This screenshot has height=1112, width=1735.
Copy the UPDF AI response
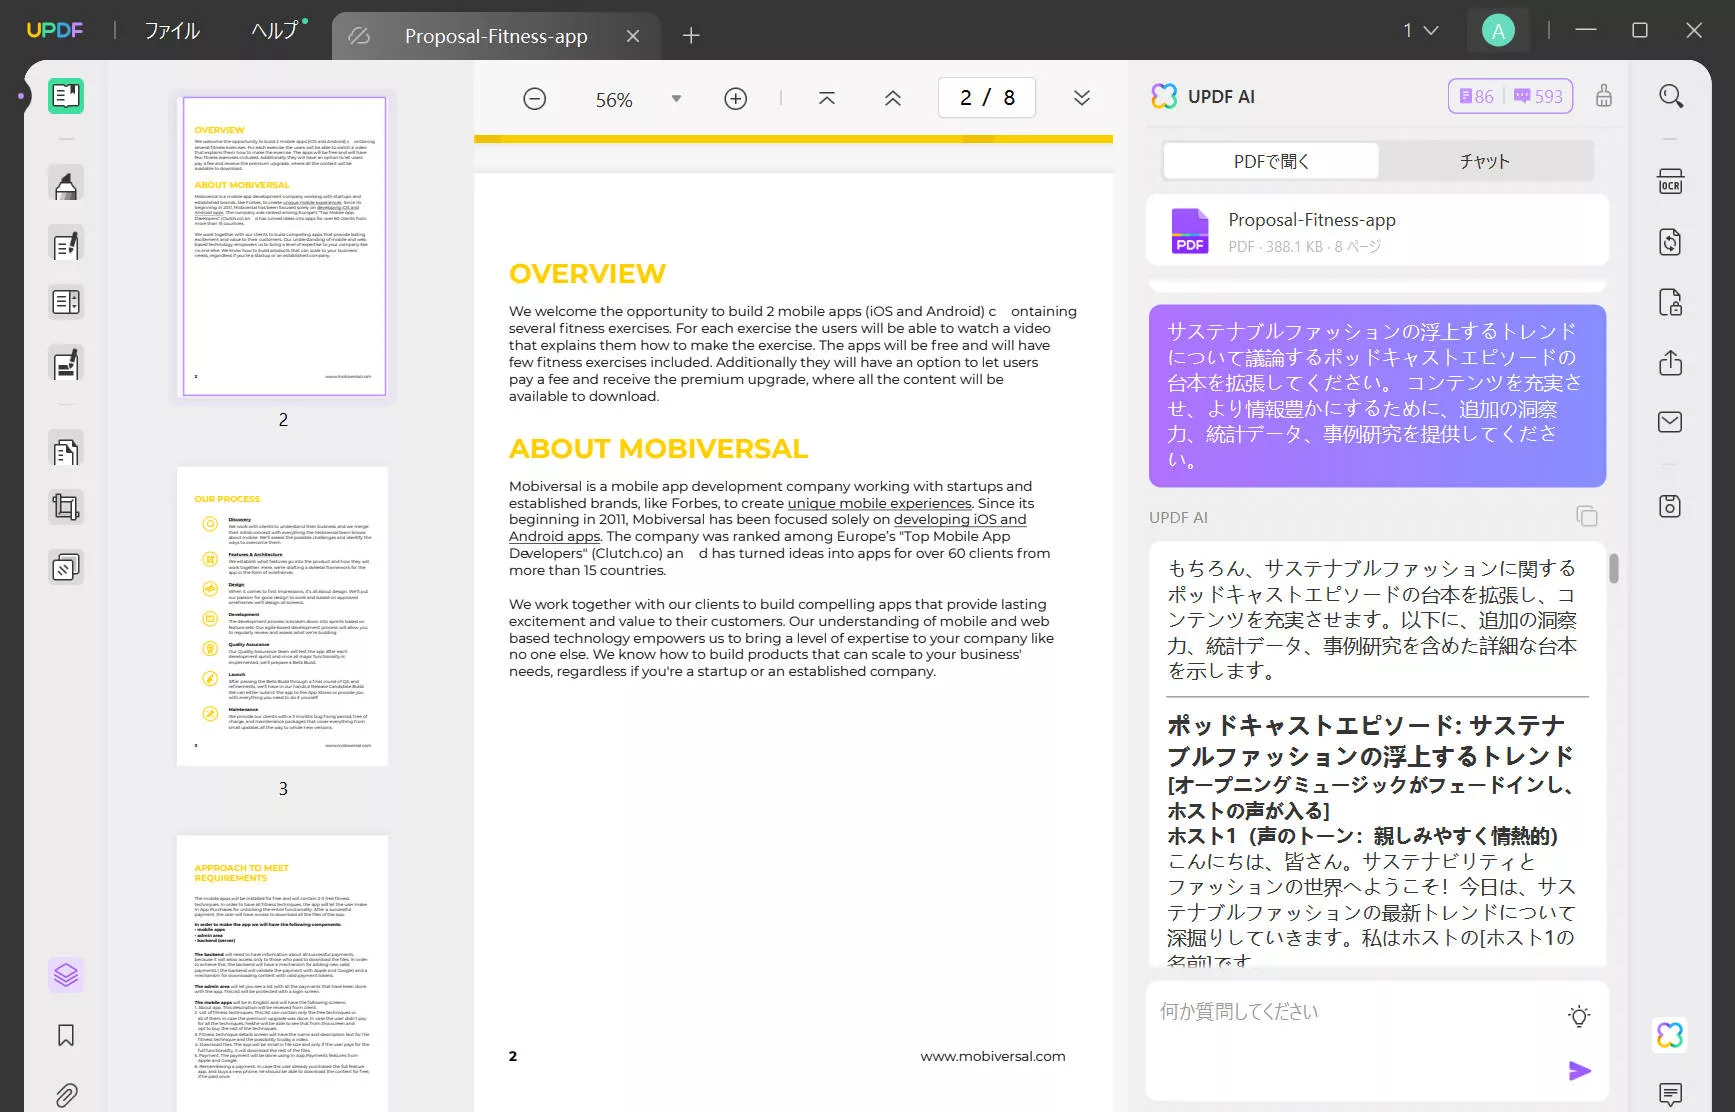1587,516
